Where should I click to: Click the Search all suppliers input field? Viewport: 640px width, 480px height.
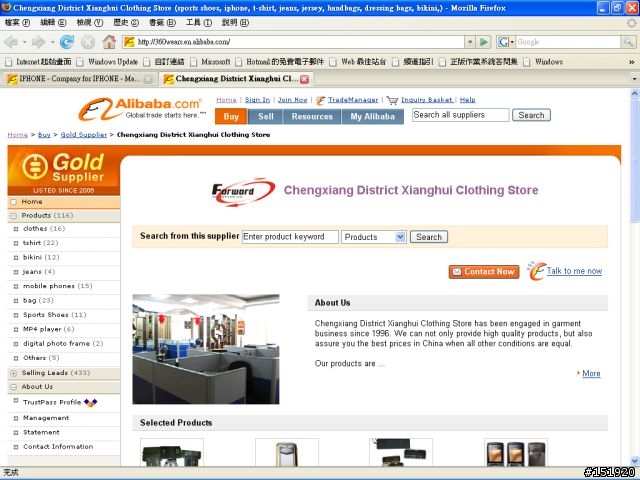tap(460, 115)
